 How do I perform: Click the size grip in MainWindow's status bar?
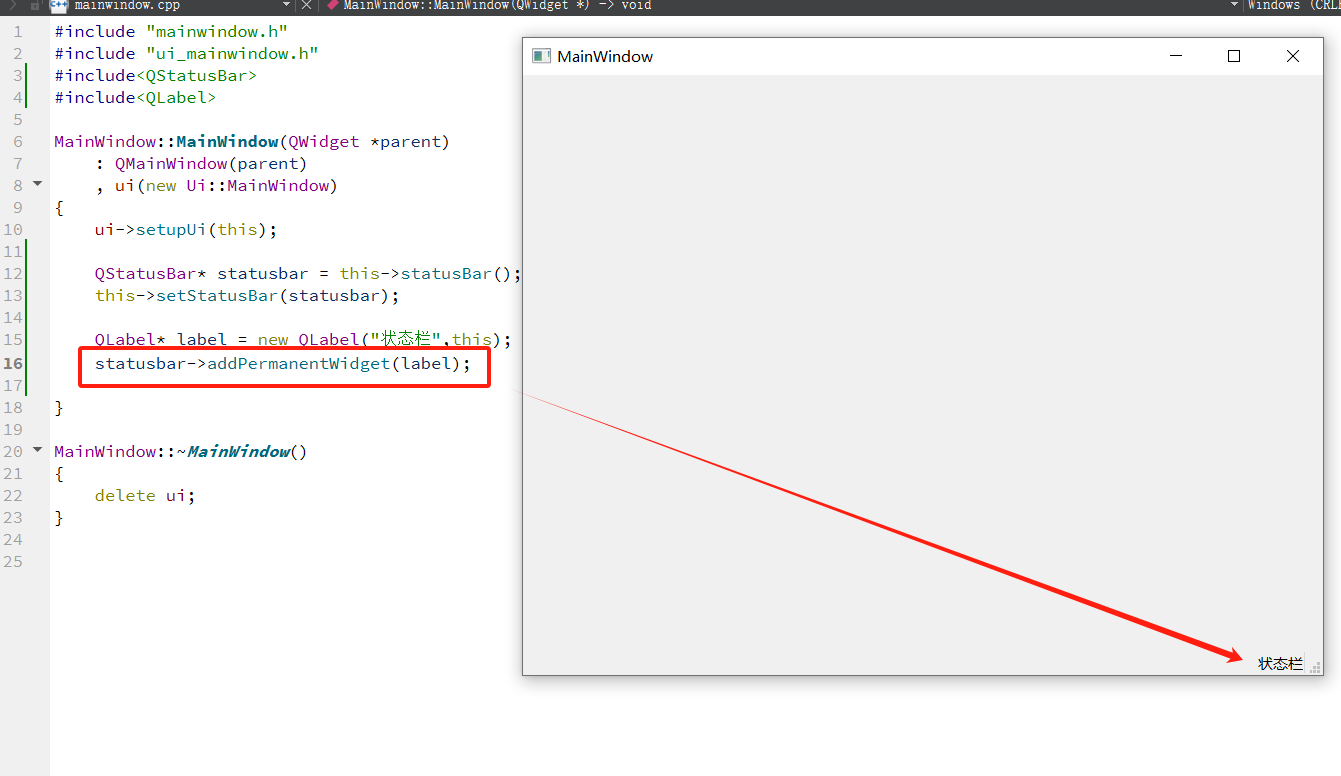point(1315,666)
